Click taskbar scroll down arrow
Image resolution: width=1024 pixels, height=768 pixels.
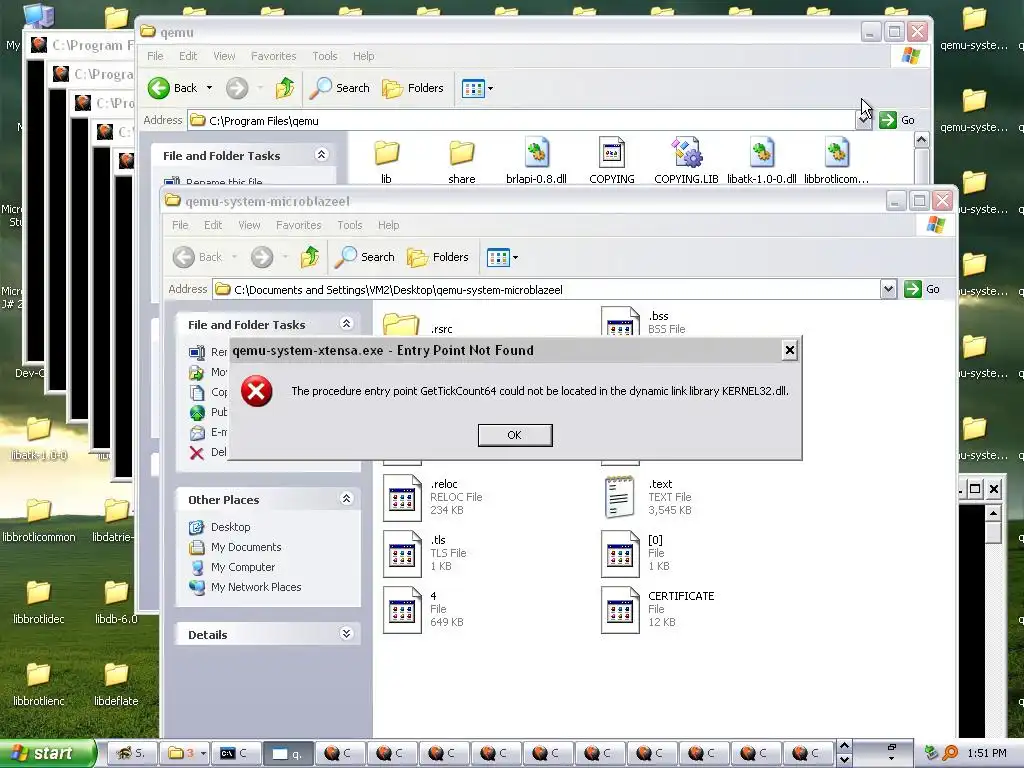844,760
